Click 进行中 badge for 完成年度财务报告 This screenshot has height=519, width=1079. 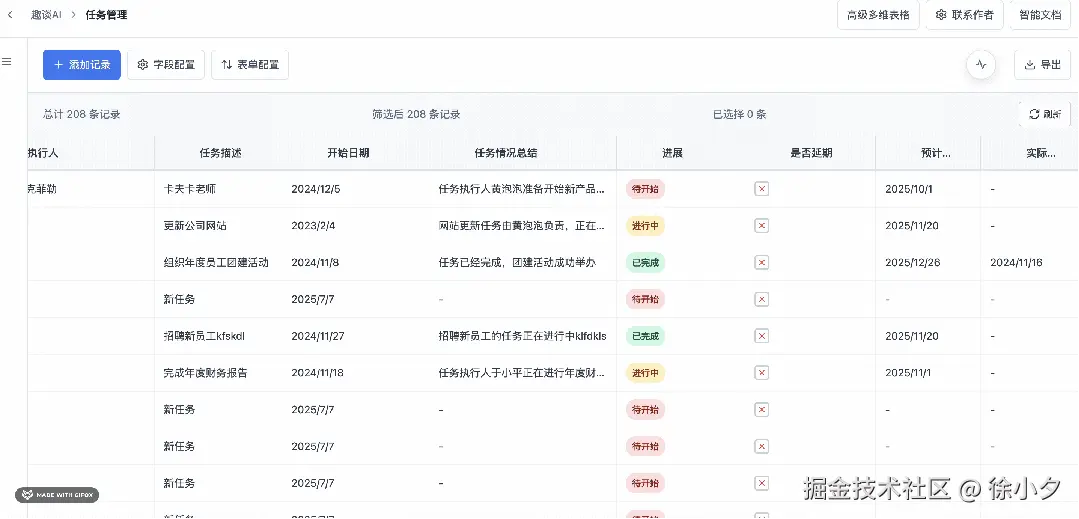[645, 372]
